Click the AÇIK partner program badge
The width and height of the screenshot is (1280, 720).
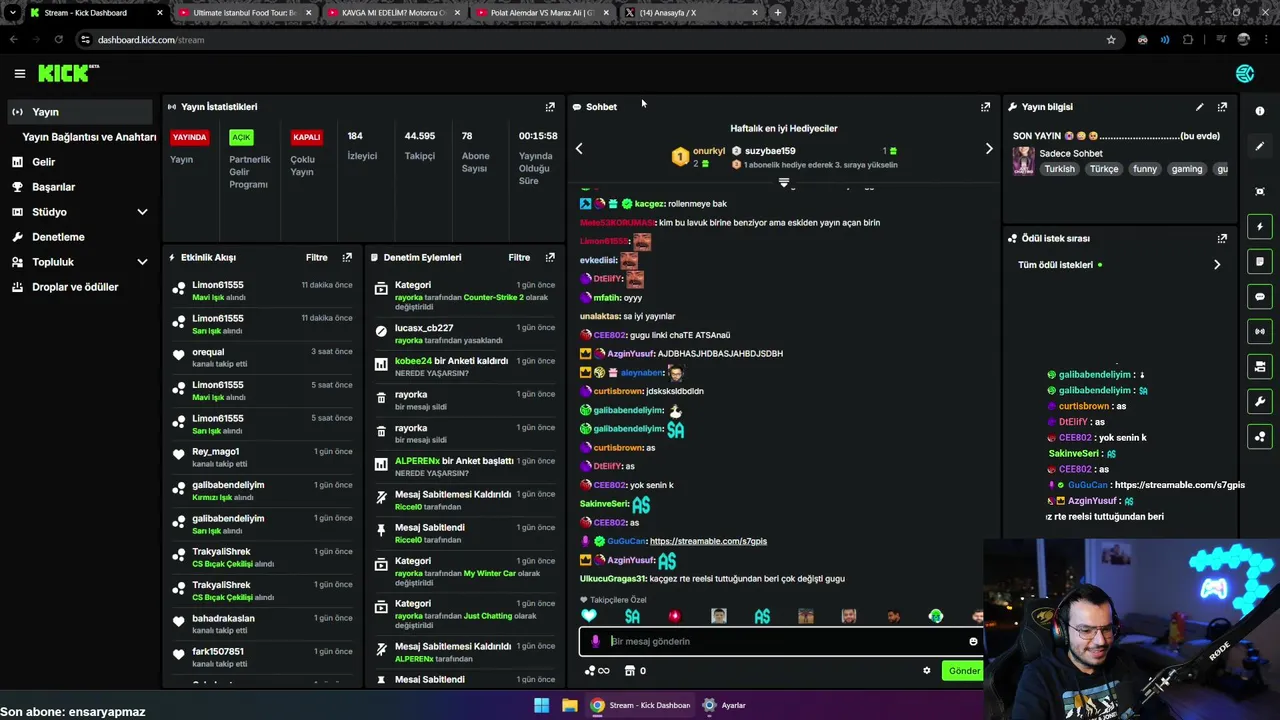click(x=241, y=137)
